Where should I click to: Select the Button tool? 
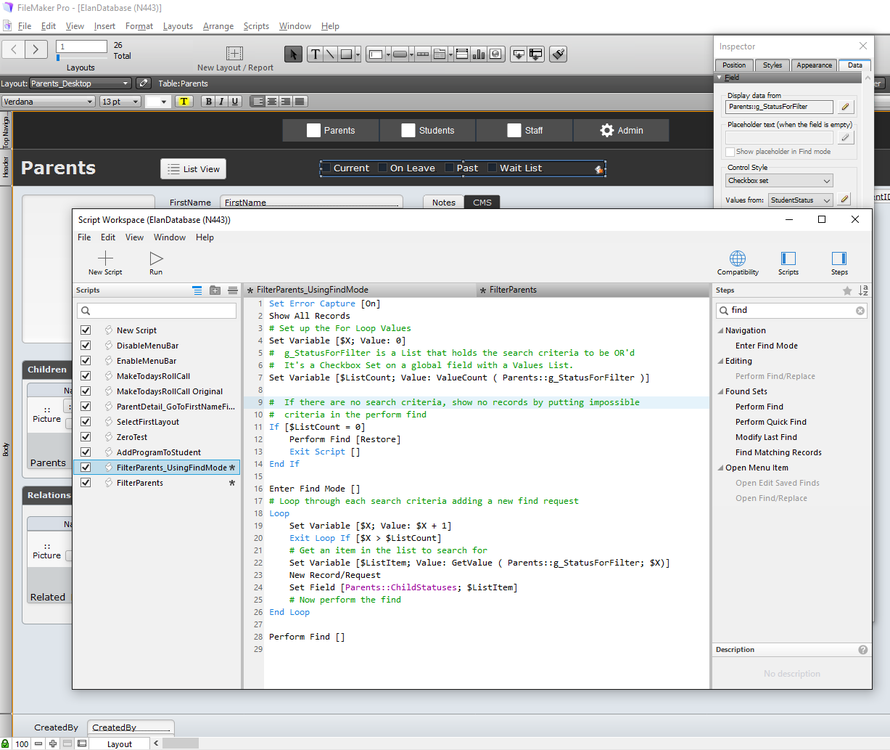coord(400,55)
